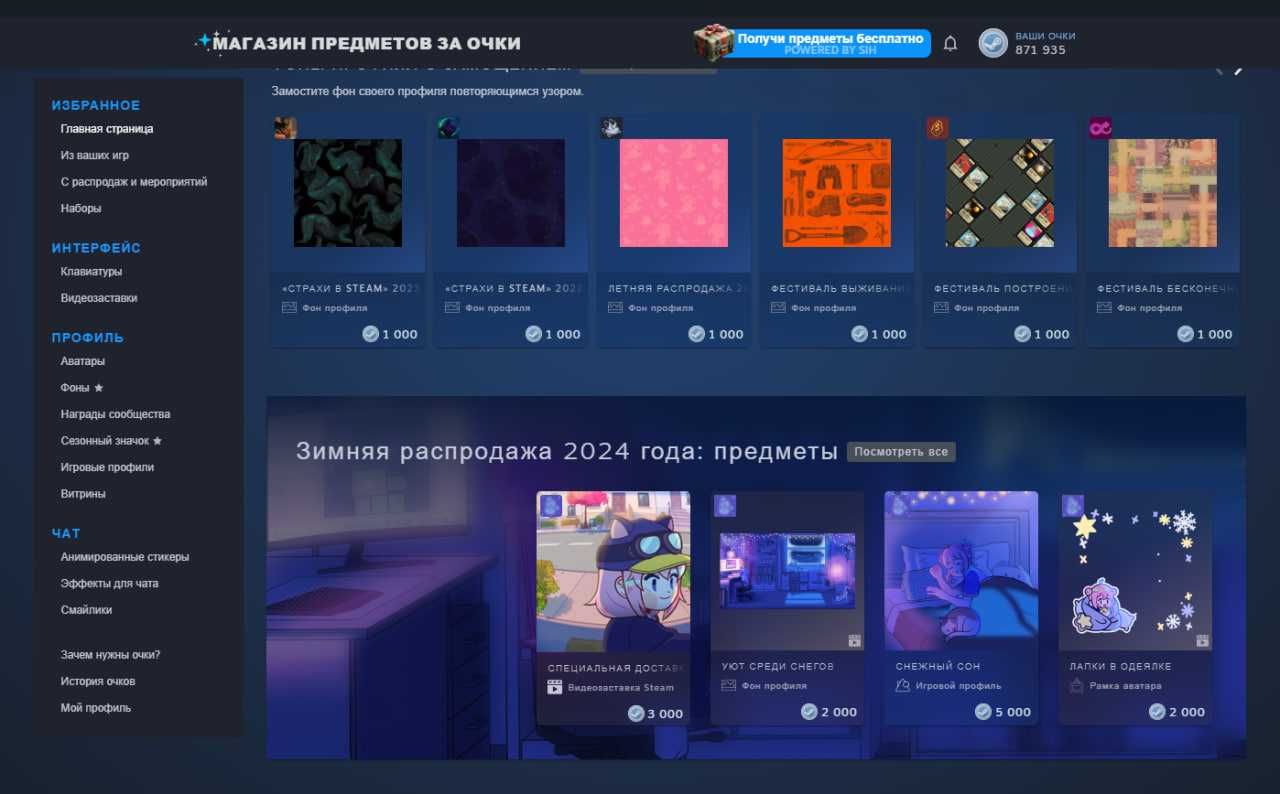Image resolution: width=1280 pixels, height=794 pixels.
Task: Open Специальная доставка cat-hat girl thumbnail
Action: [613, 571]
